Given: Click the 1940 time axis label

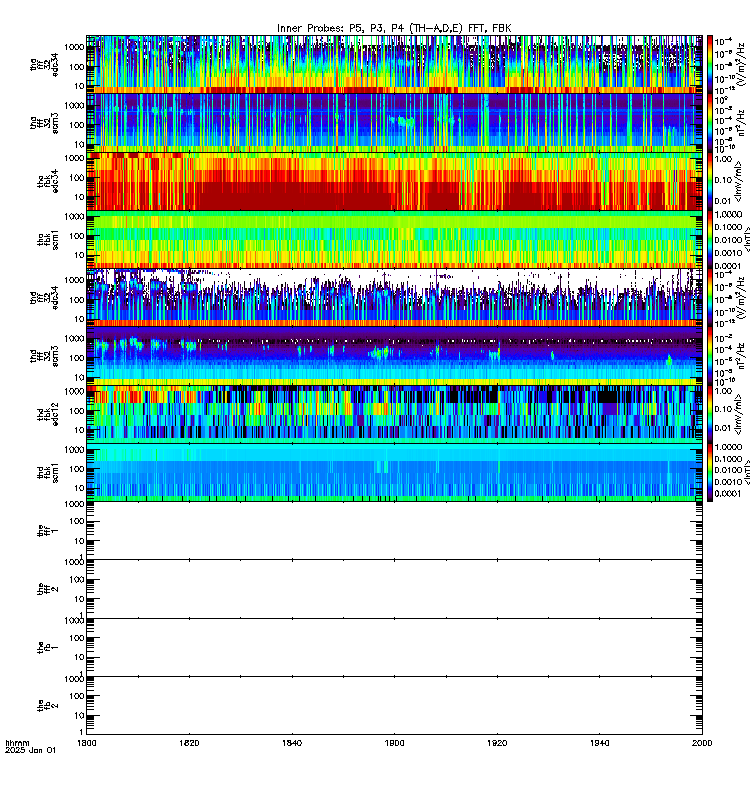Looking at the screenshot, I should pos(599,743).
